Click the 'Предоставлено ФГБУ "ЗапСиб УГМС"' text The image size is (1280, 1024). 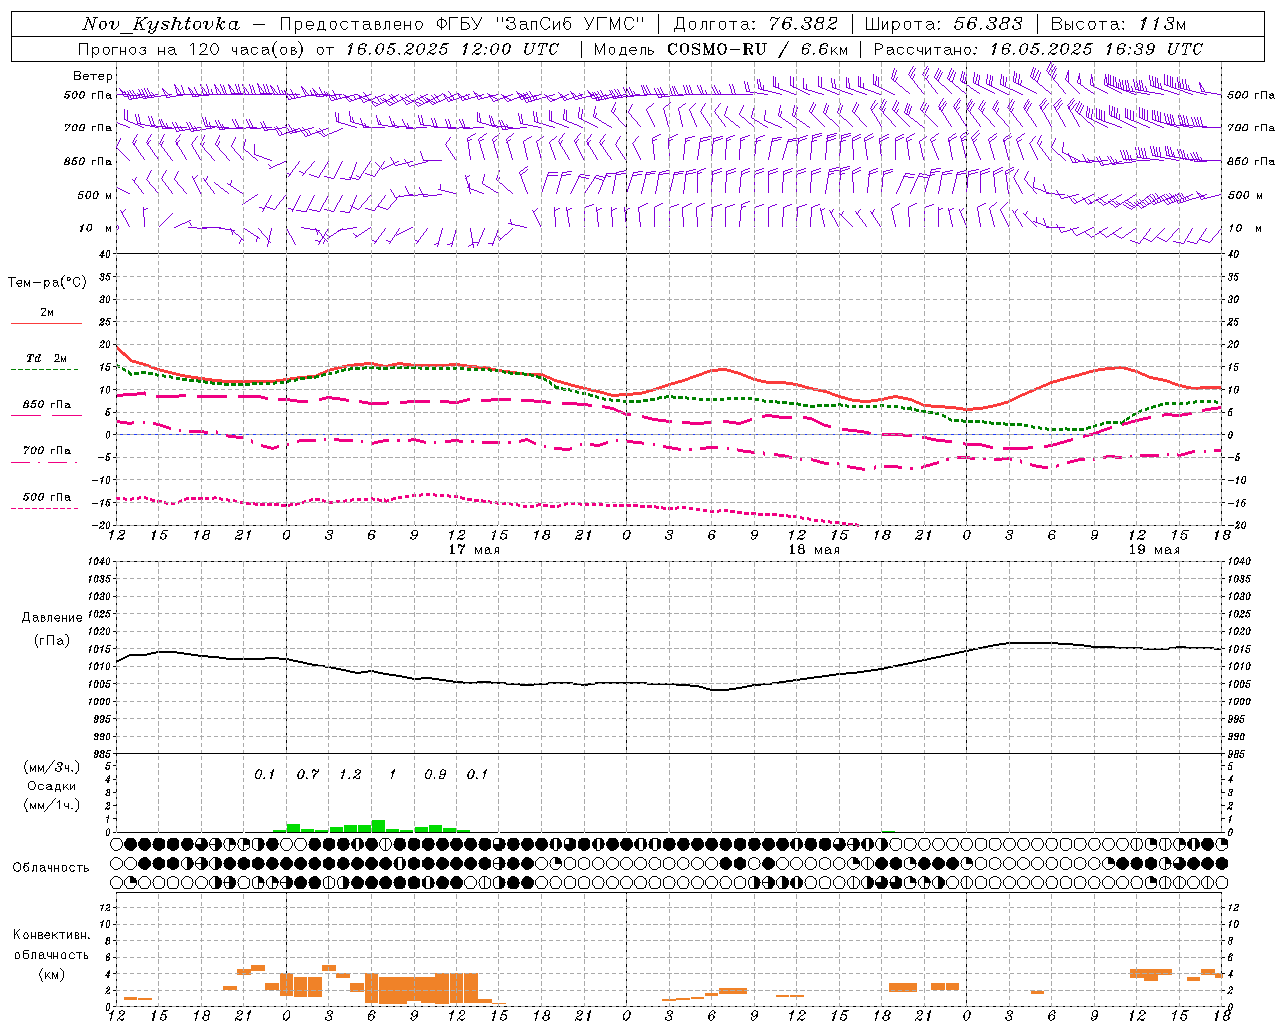pos(463,24)
